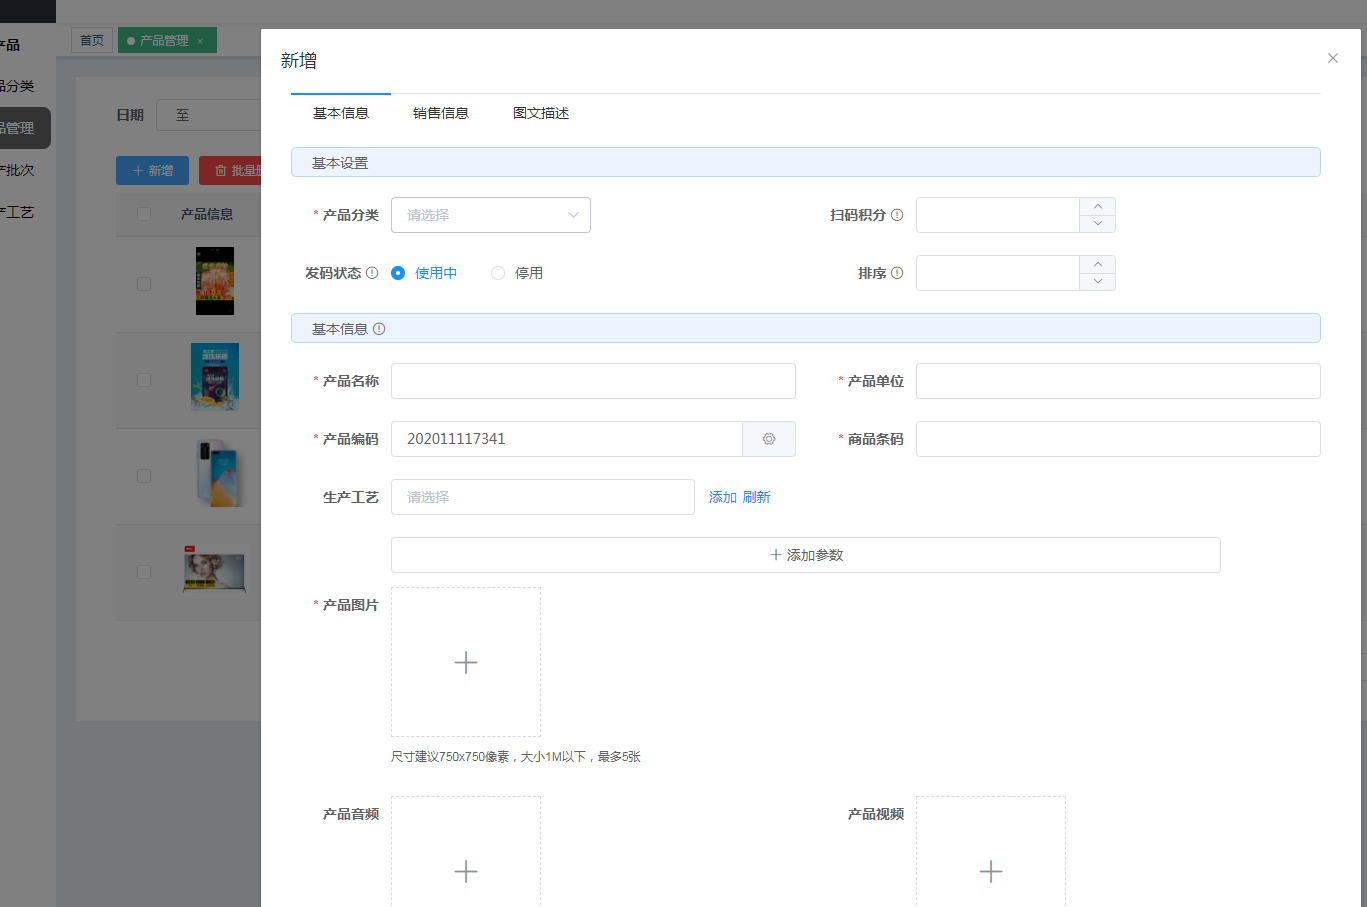Click the 产品名称 input field
Viewport: 1367px width, 907px height.
click(x=593, y=381)
